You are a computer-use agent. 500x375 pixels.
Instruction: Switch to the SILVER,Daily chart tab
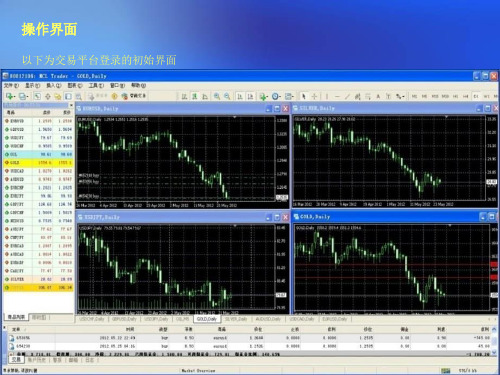(236, 319)
